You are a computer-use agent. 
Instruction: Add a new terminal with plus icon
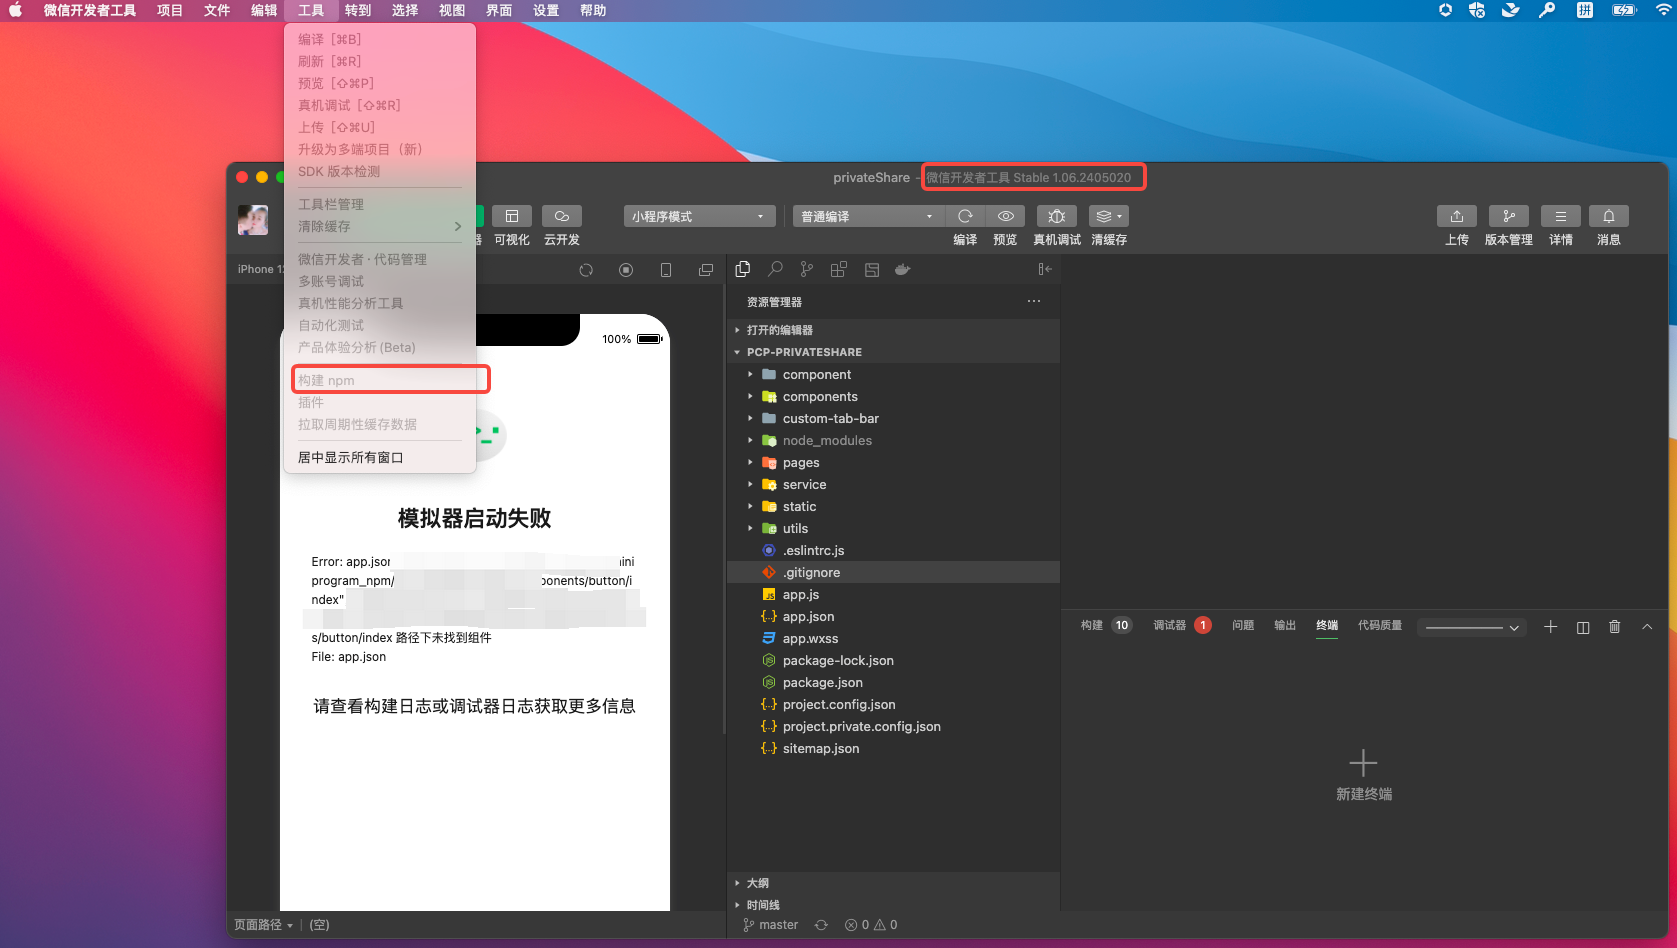pos(1550,627)
